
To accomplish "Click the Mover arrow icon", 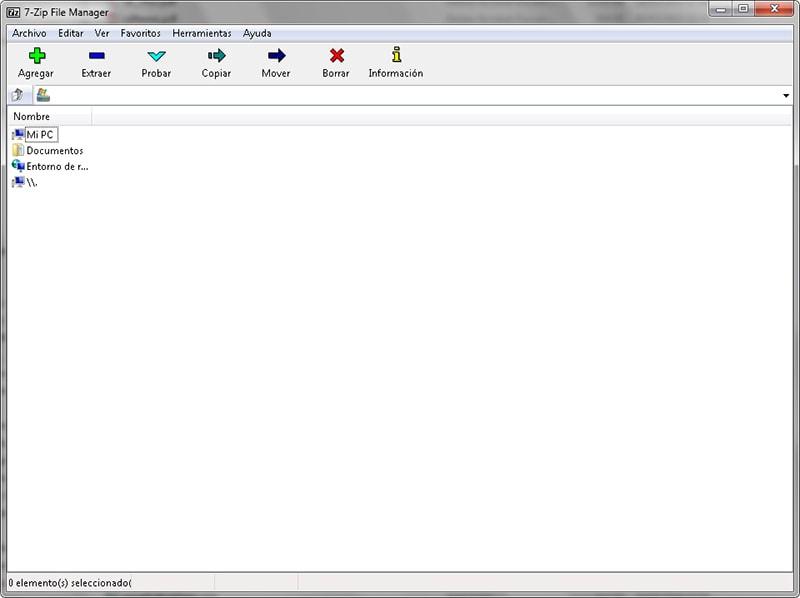I will click(276, 55).
